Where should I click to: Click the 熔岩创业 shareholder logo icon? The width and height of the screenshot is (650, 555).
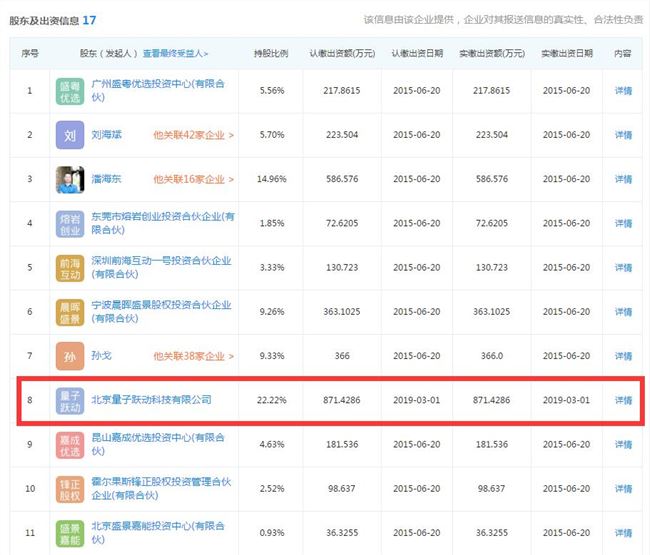(x=70, y=224)
